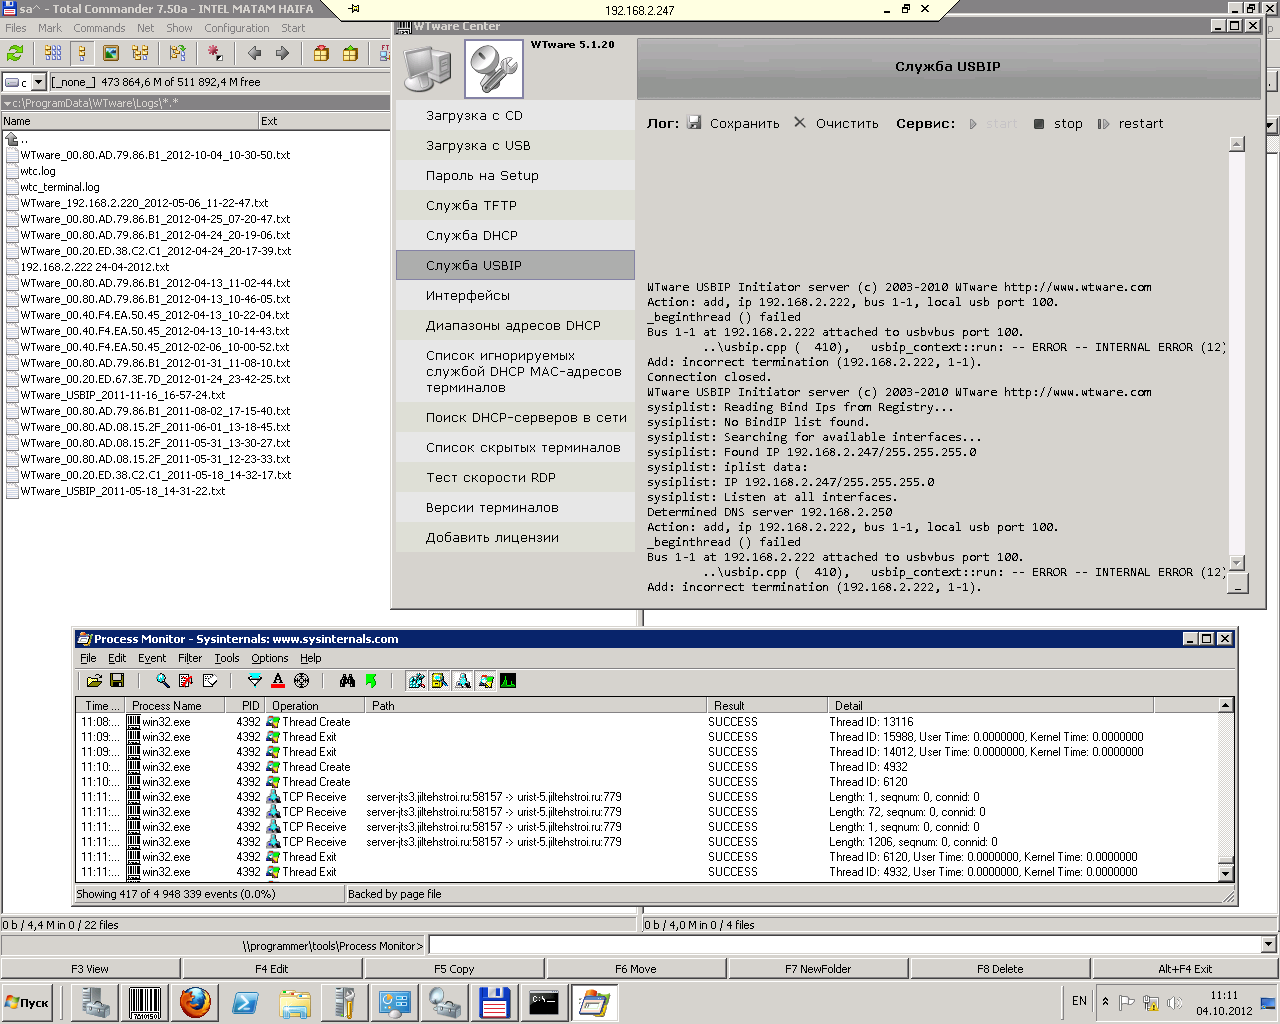Toggle Show Network Activity in Process Monitor
The image size is (1280, 1024).
pos(463,681)
